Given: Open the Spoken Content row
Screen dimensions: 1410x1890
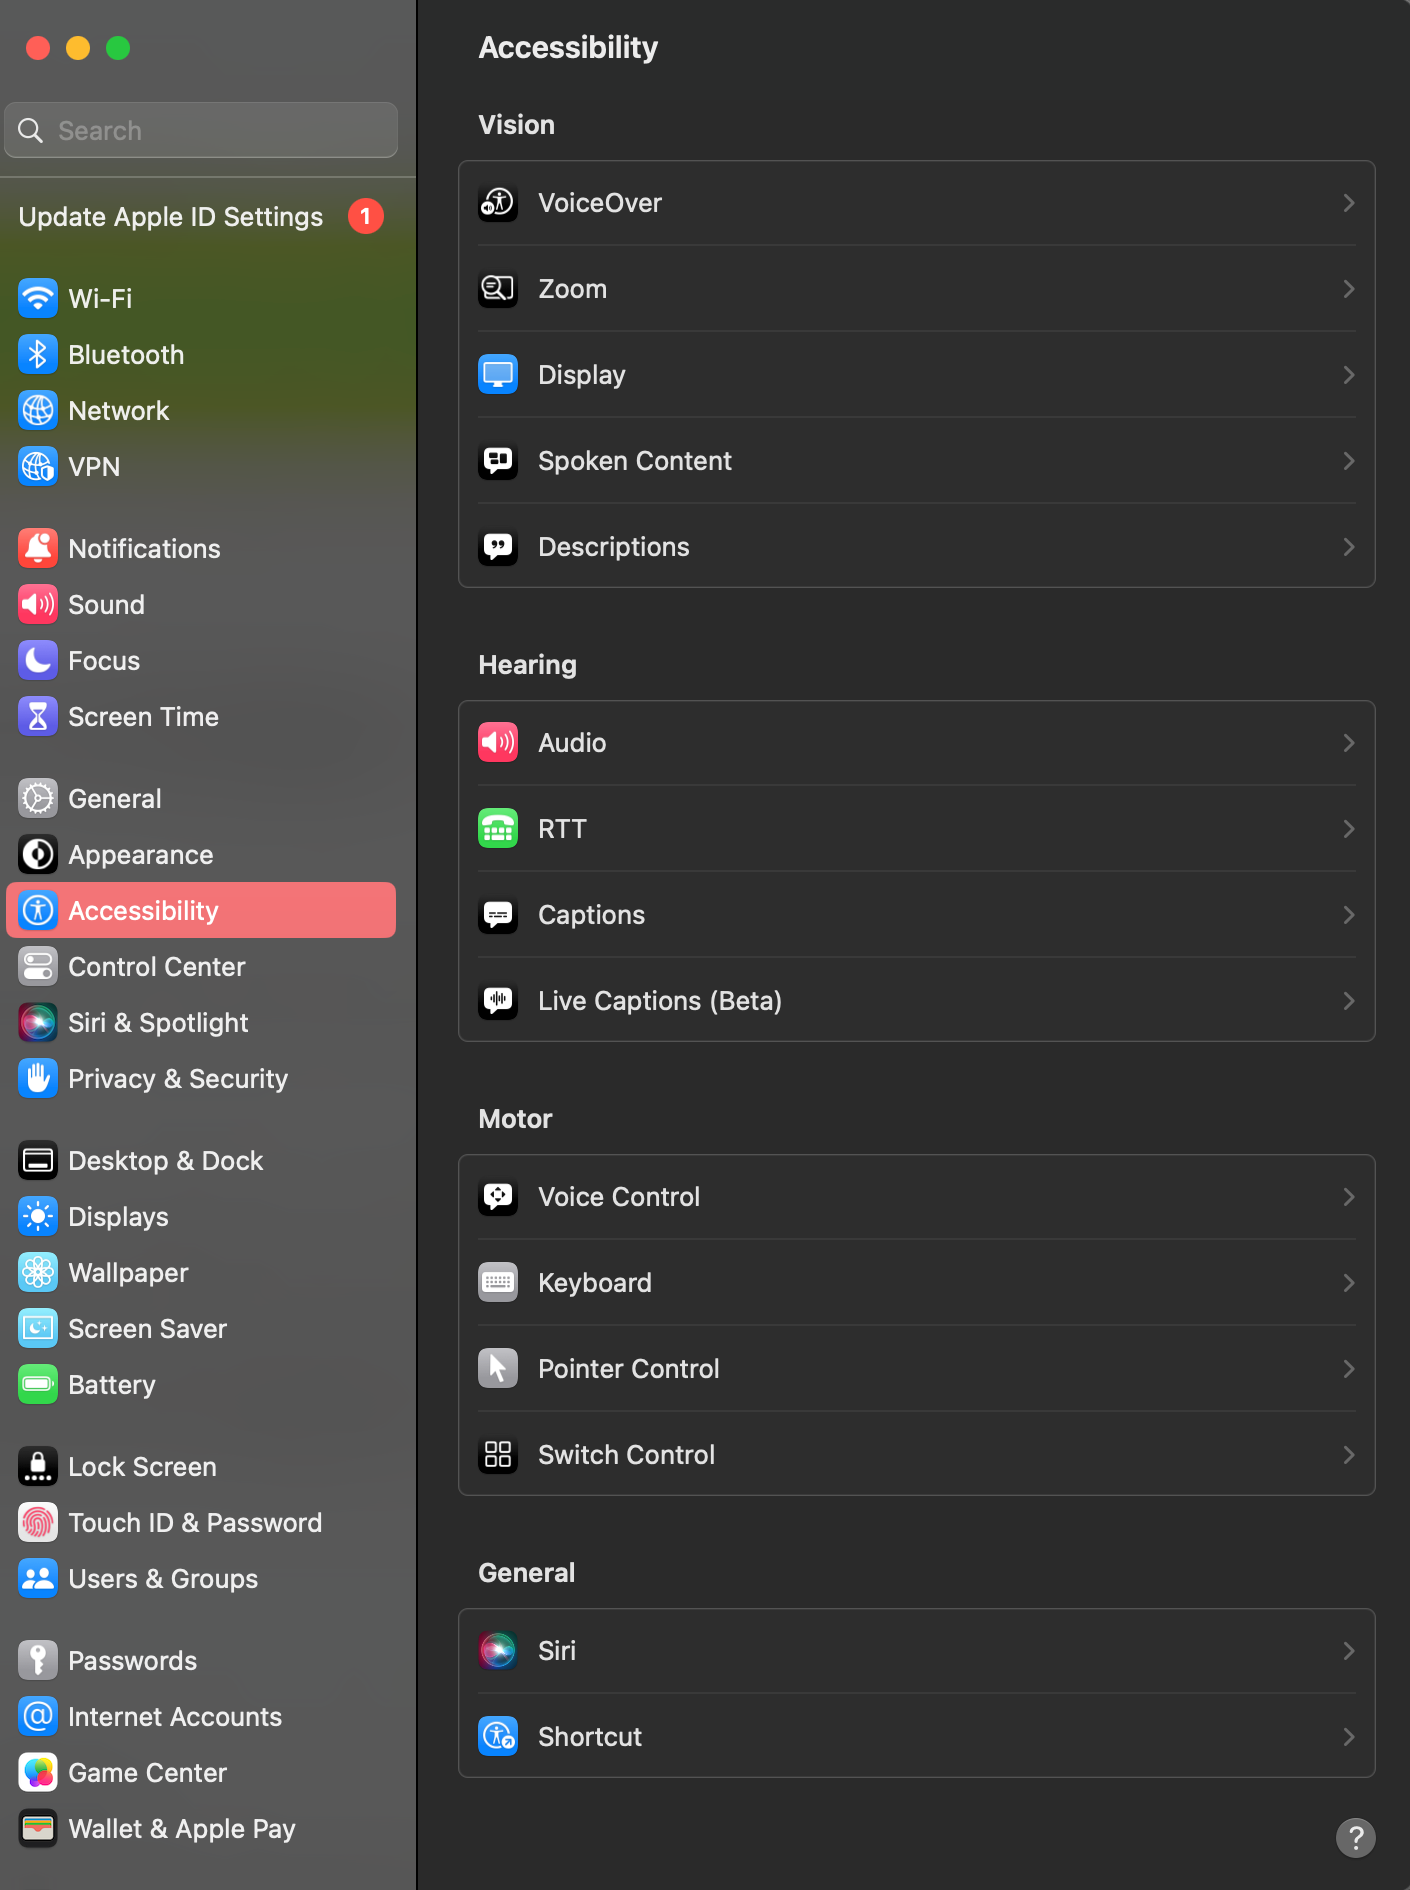Looking at the screenshot, I should pos(917,461).
